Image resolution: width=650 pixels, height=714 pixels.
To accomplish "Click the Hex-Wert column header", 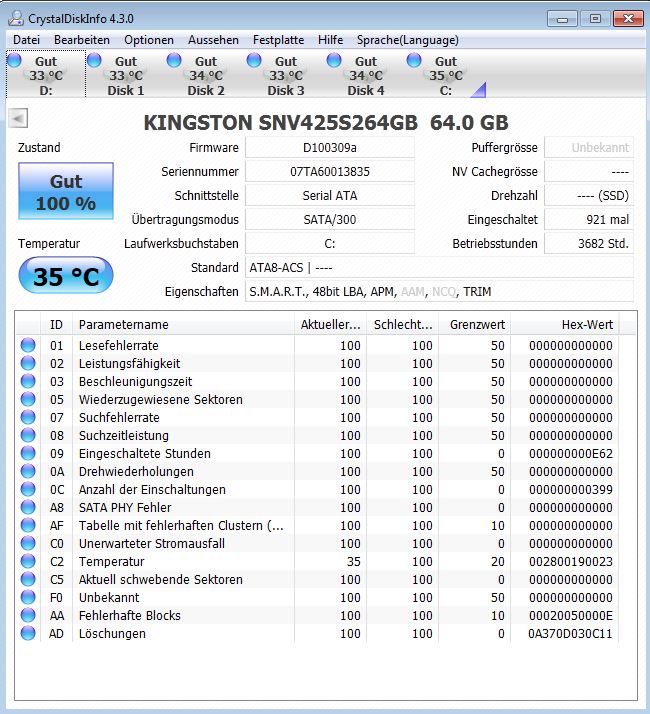I will tap(565, 325).
